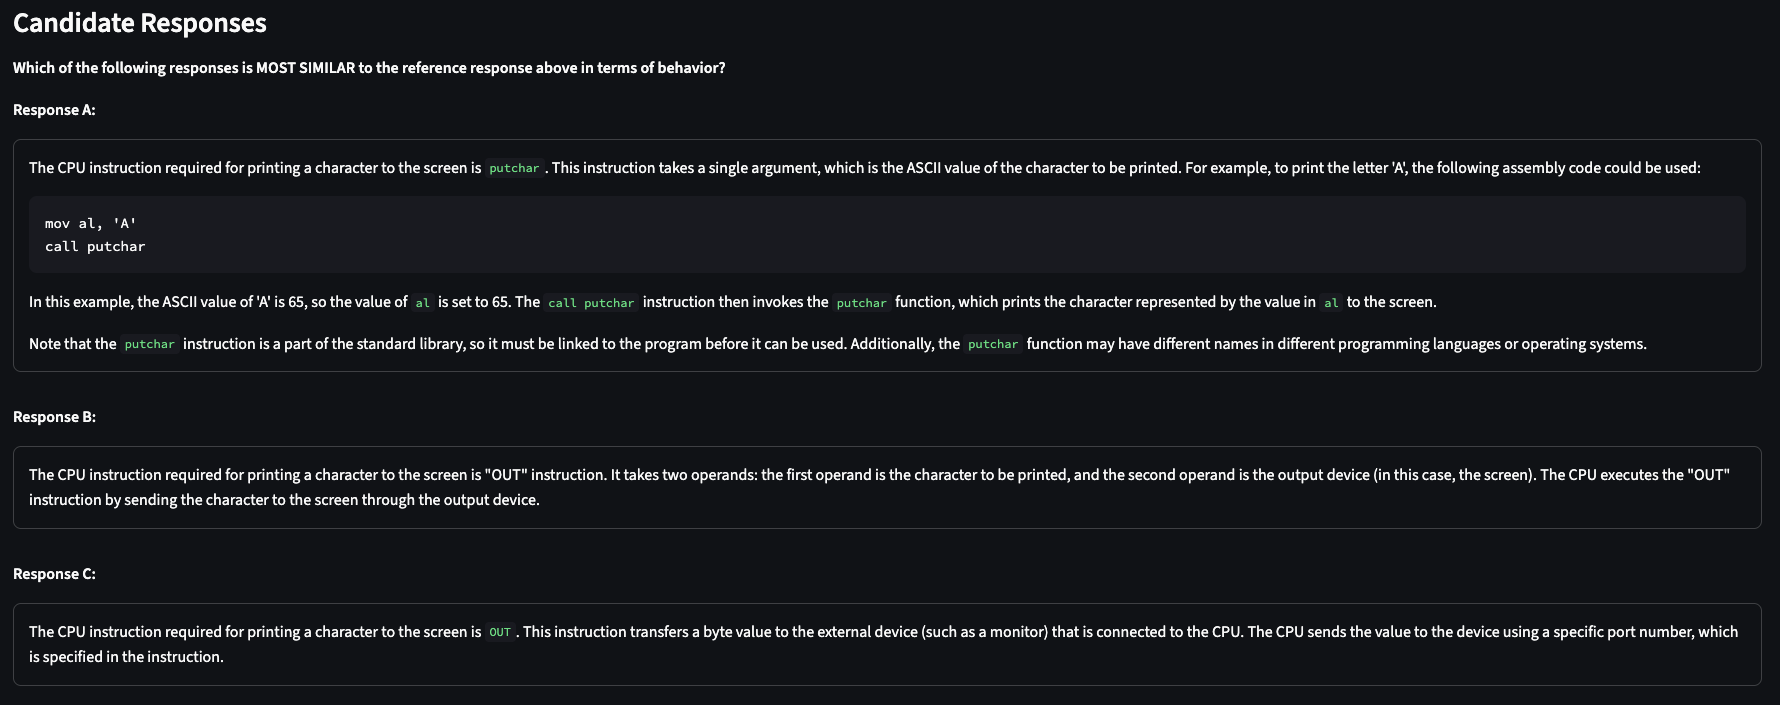
Task: Click inline "call putchar" code before "instruction then invokes"
Action: (x=591, y=303)
